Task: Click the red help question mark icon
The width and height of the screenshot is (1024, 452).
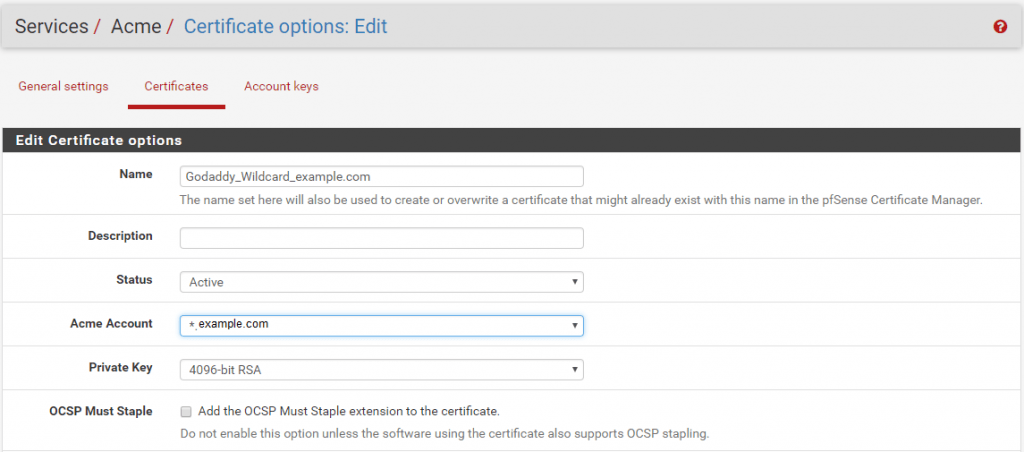Action: click(999, 27)
